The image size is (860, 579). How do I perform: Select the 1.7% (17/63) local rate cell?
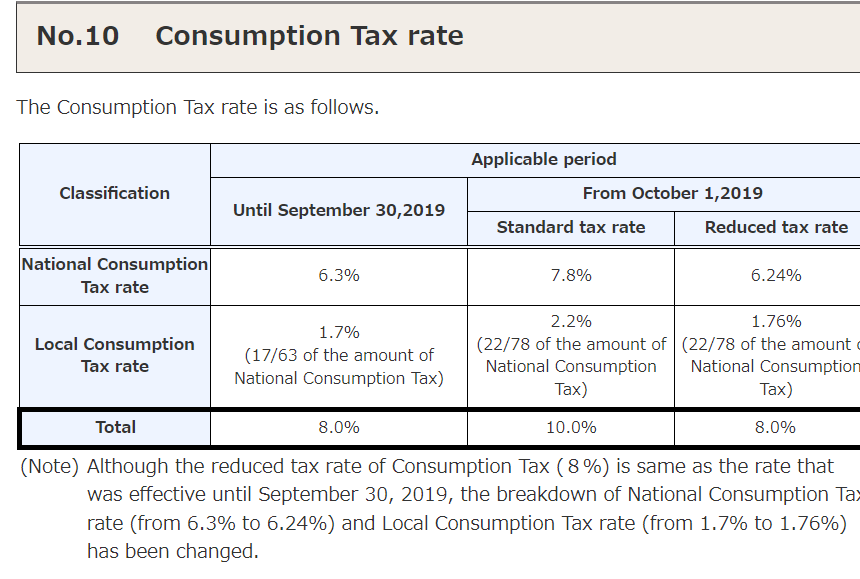point(339,355)
